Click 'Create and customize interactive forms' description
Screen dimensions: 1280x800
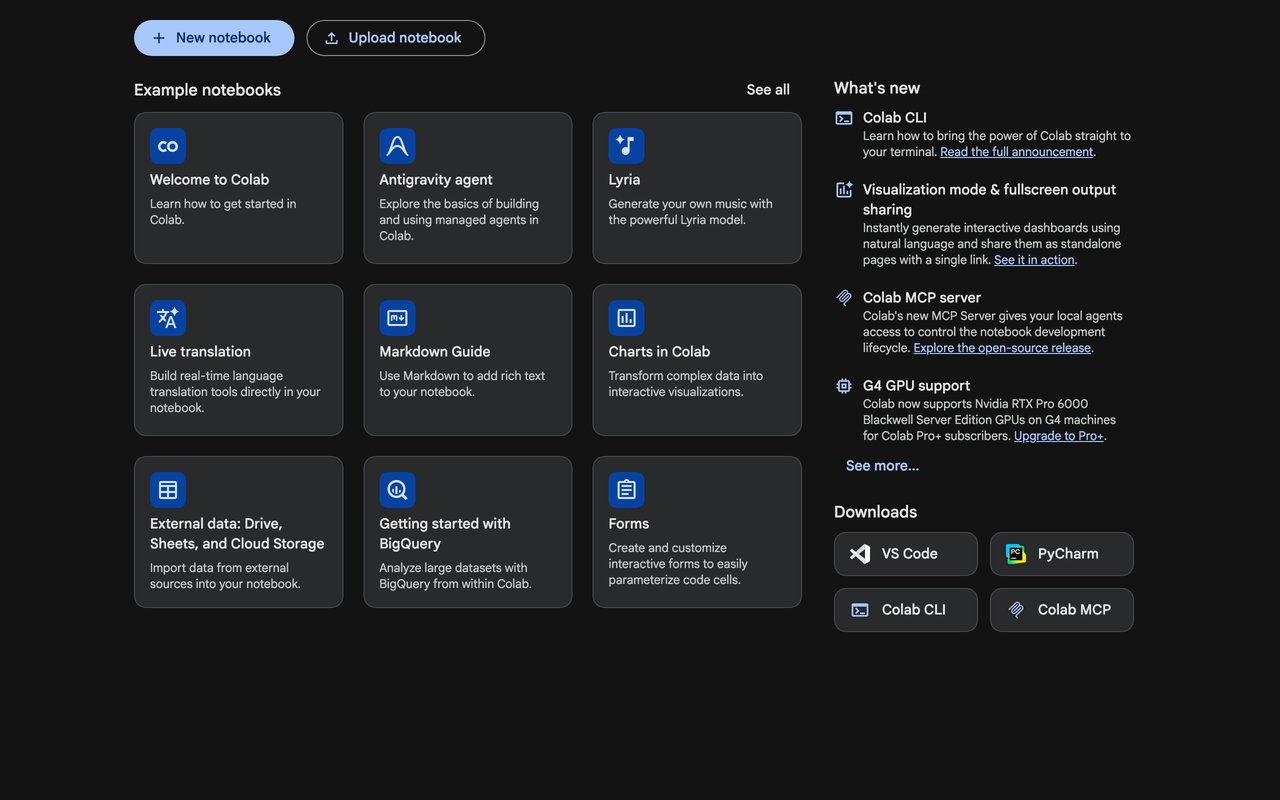click(678, 564)
